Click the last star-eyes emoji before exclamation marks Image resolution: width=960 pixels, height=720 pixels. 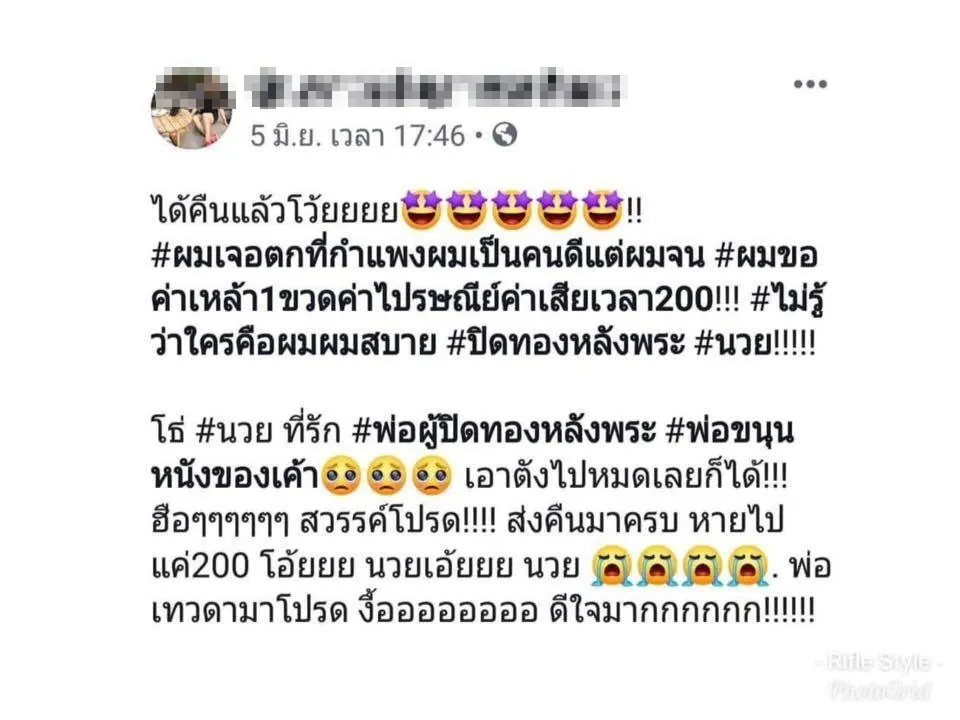(x=602, y=210)
